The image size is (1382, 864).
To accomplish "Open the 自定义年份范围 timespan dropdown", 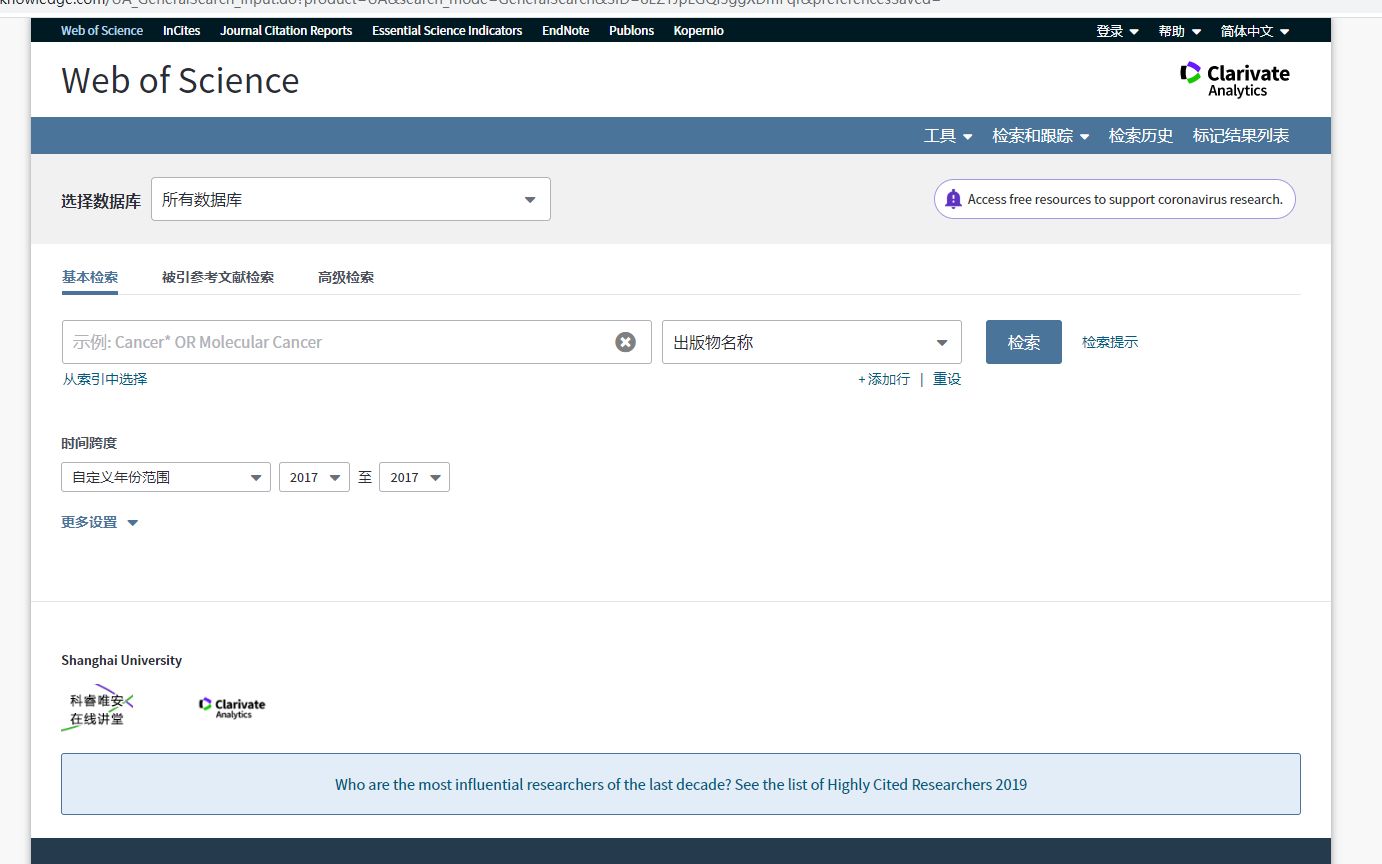I will click(x=166, y=477).
